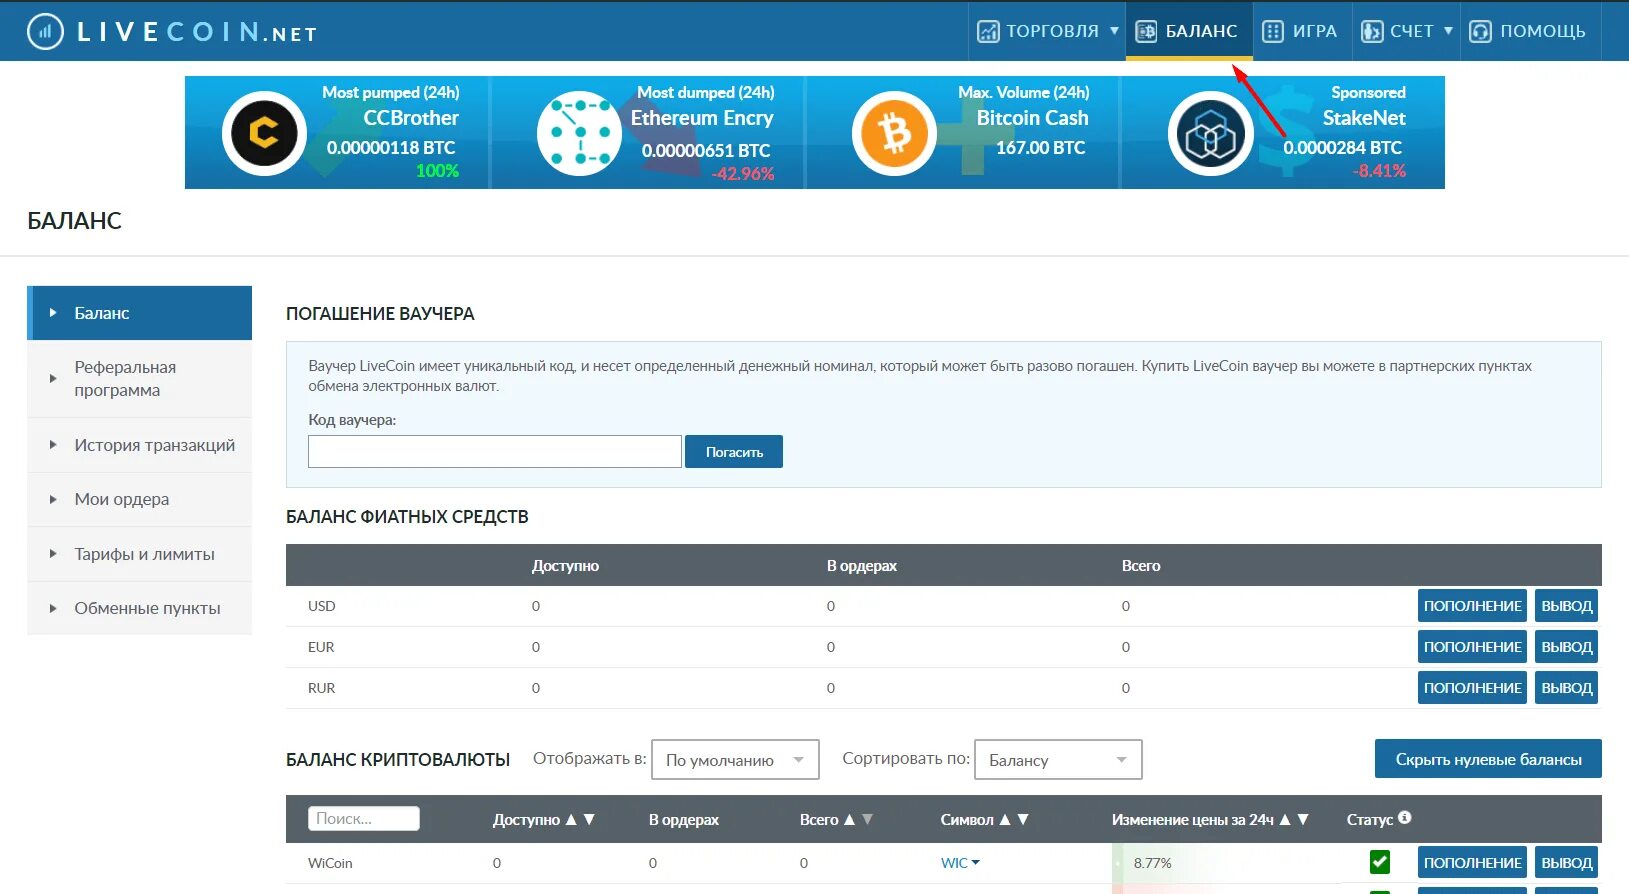Viewport: 1629px width, 894px height.
Task: Sort Доступно column descending arrow
Action: tap(589, 819)
